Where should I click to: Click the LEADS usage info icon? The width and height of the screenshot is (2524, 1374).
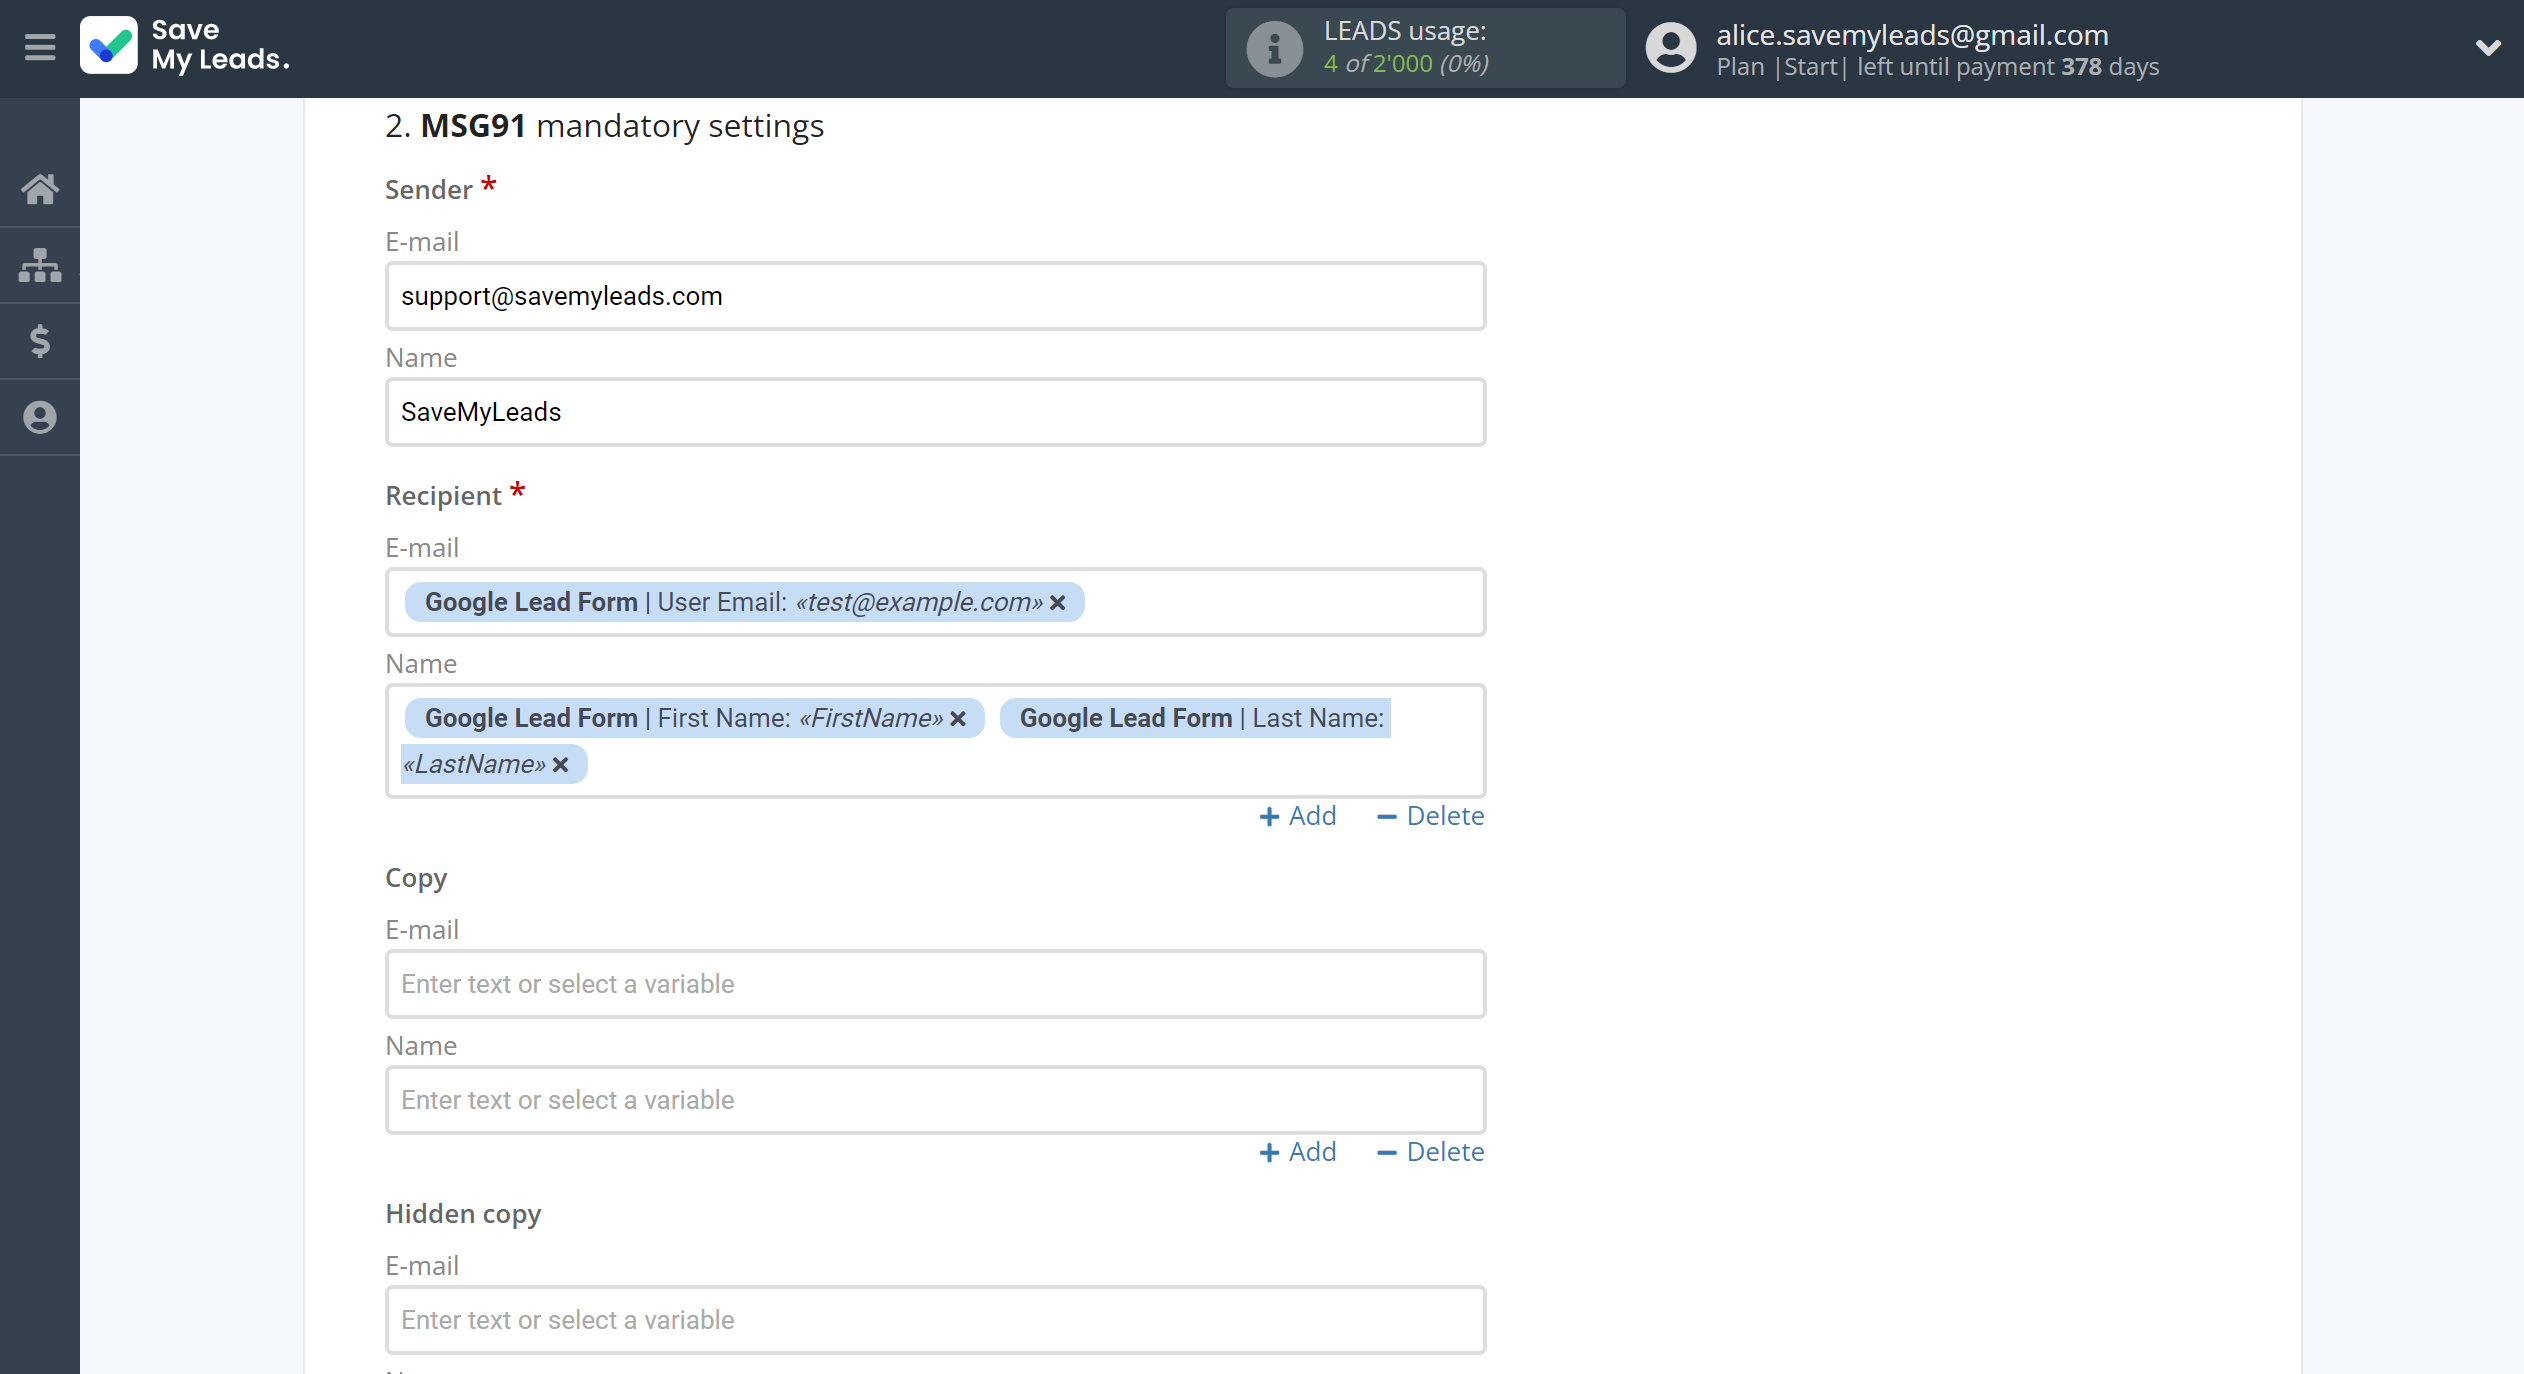pos(1274,48)
